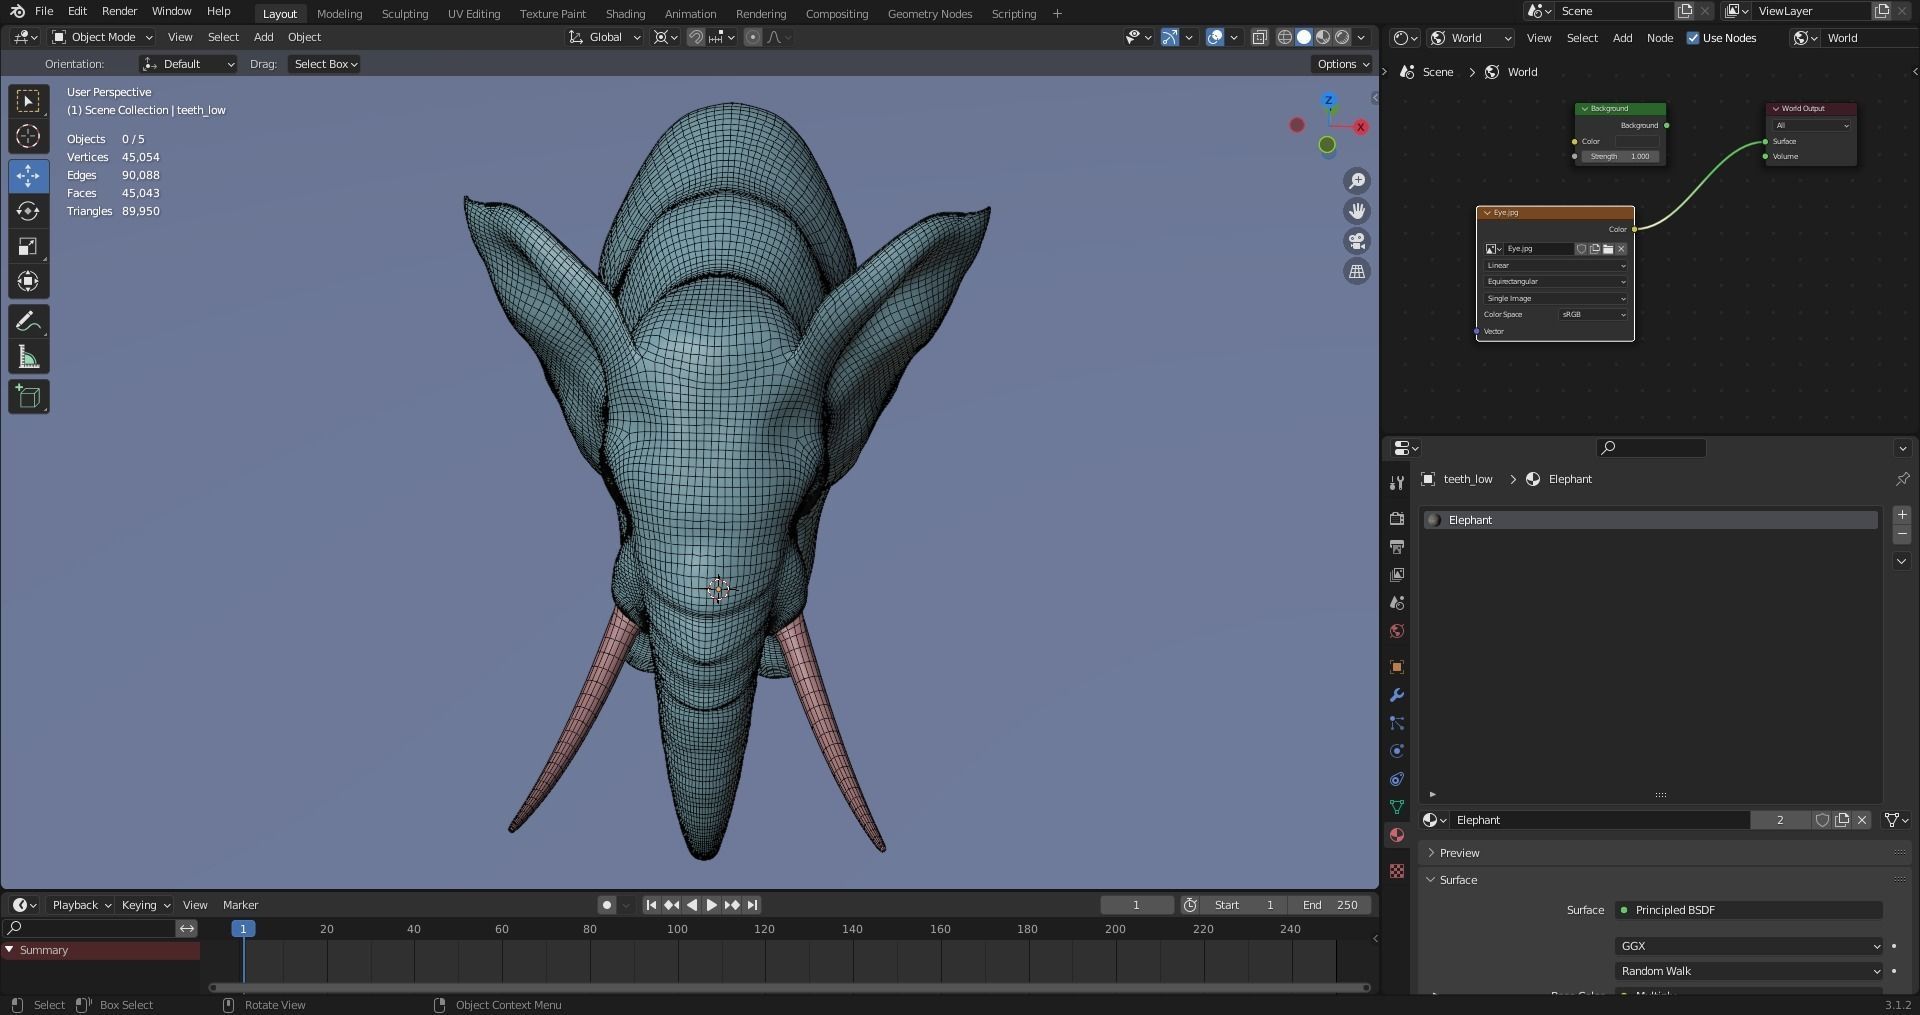Select the Measure tool
This screenshot has width=1920, height=1015.
(x=28, y=357)
